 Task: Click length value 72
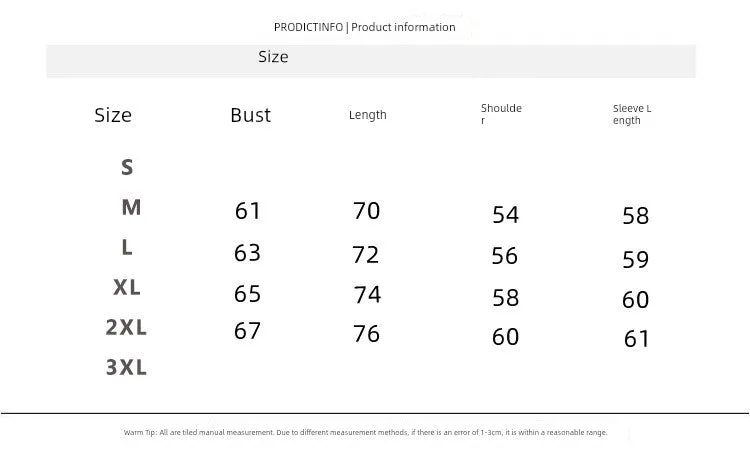[365, 255]
